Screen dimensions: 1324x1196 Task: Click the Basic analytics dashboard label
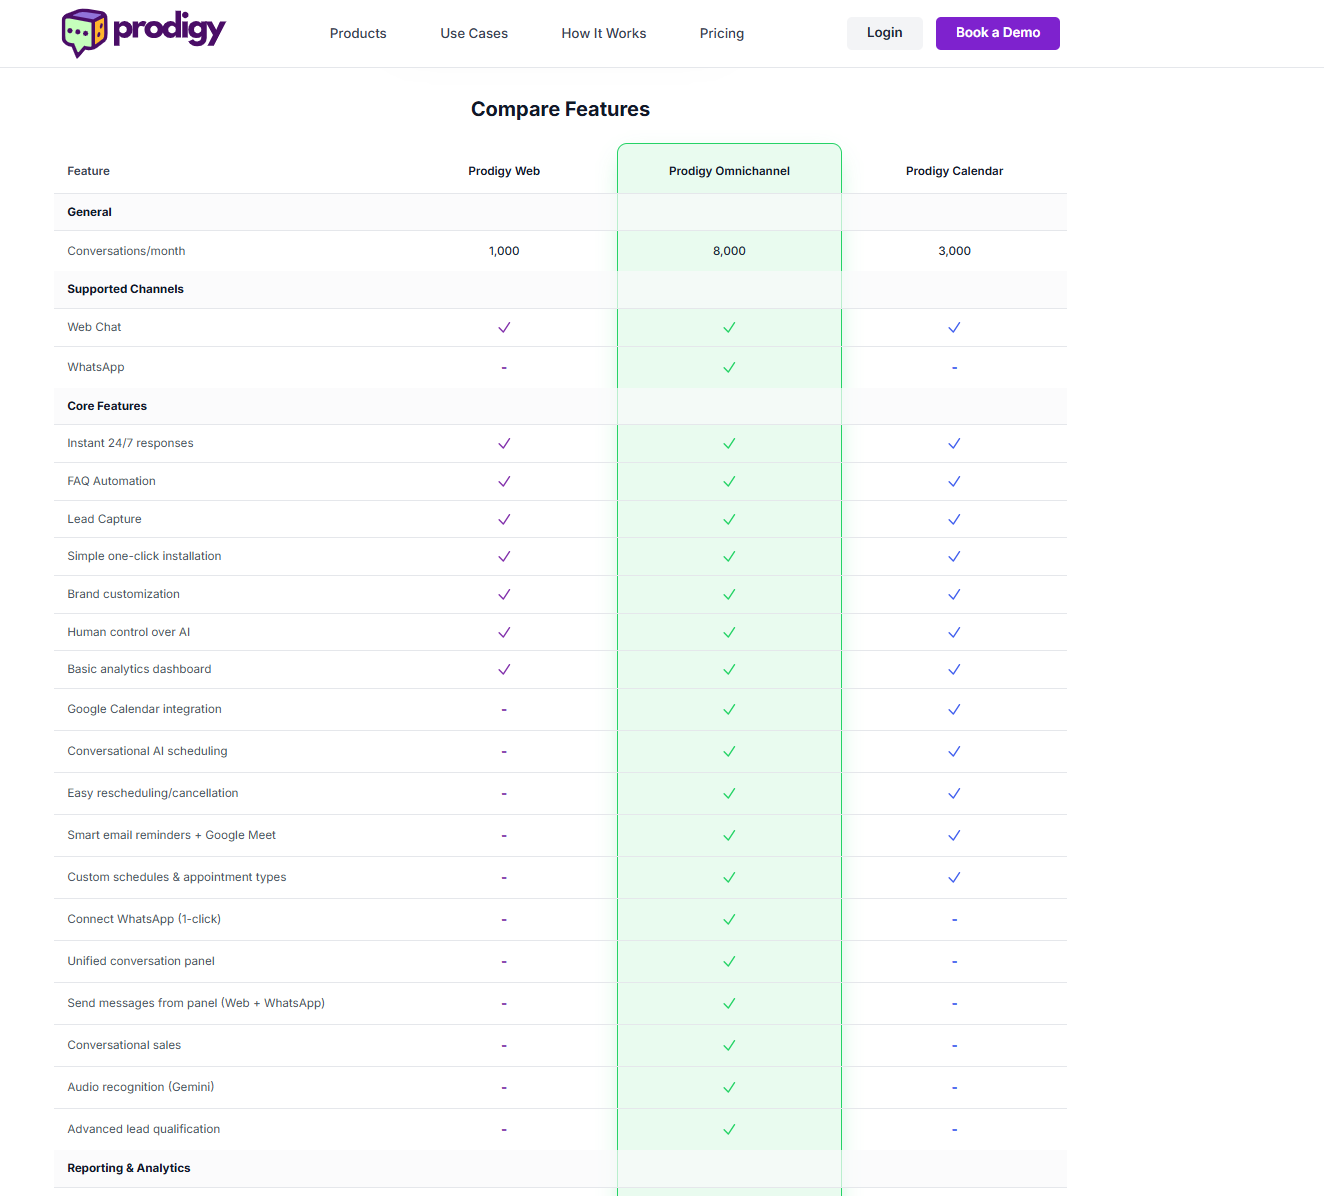pyautogui.click(x=139, y=669)
